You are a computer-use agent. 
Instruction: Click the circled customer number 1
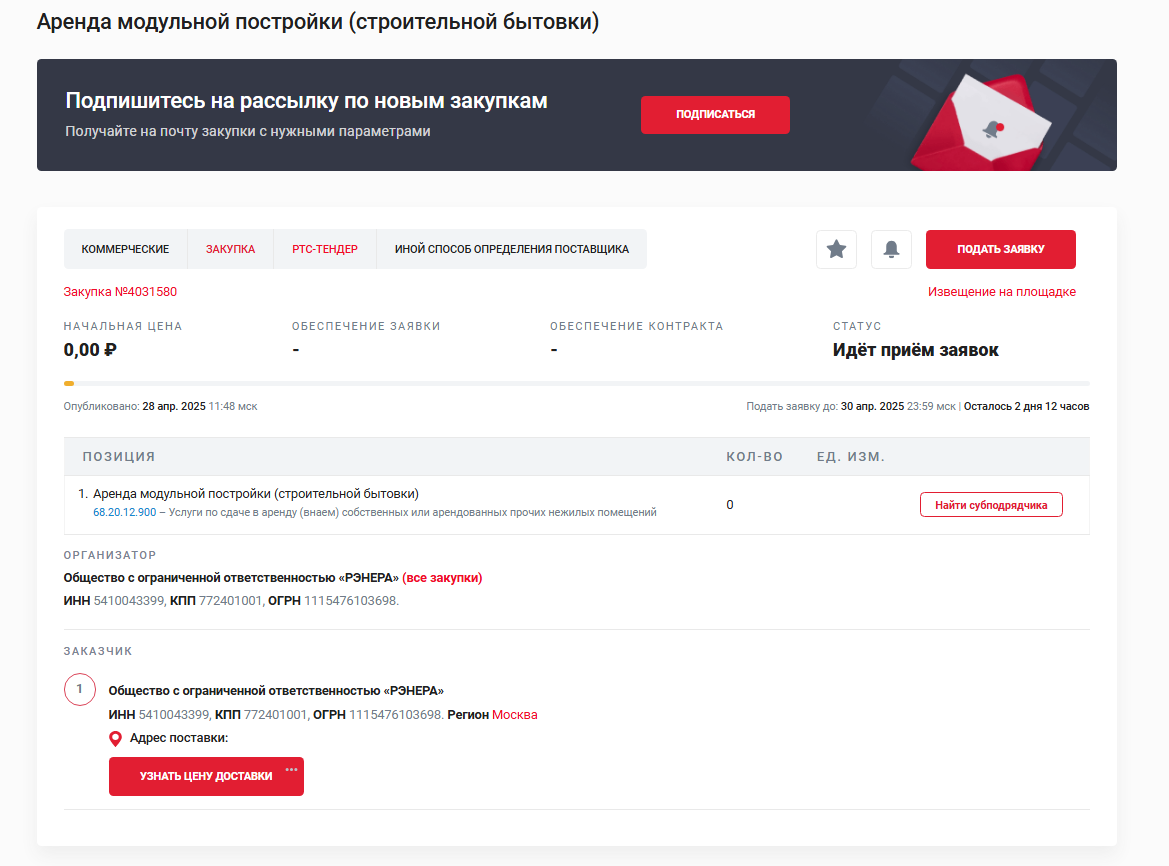click(x=80, y=689)
